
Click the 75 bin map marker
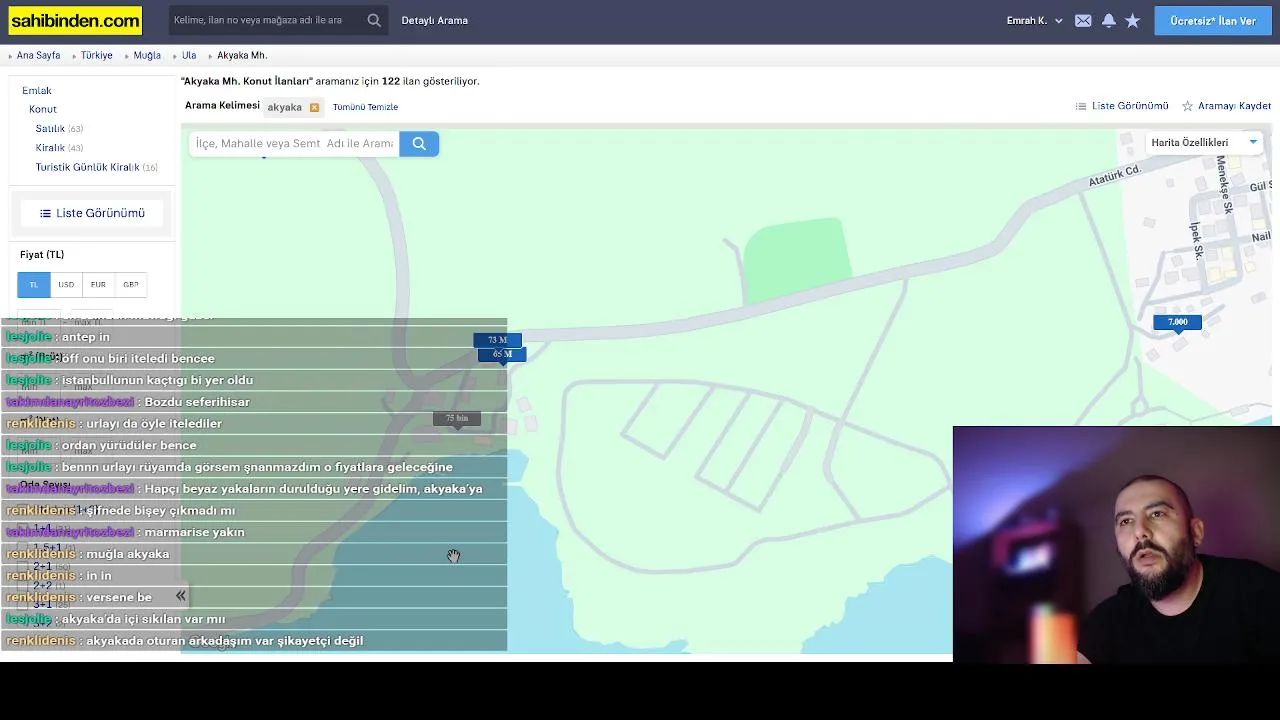(457, 418)
